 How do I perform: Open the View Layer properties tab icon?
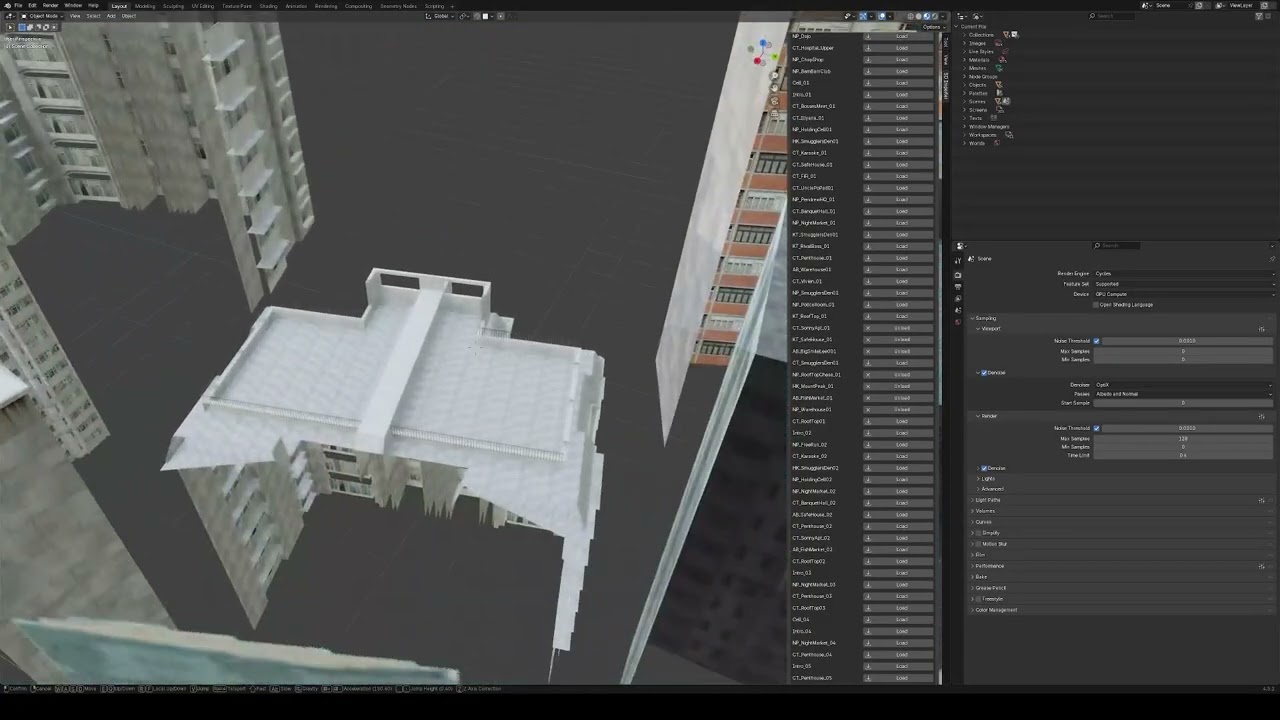(958, 296)
